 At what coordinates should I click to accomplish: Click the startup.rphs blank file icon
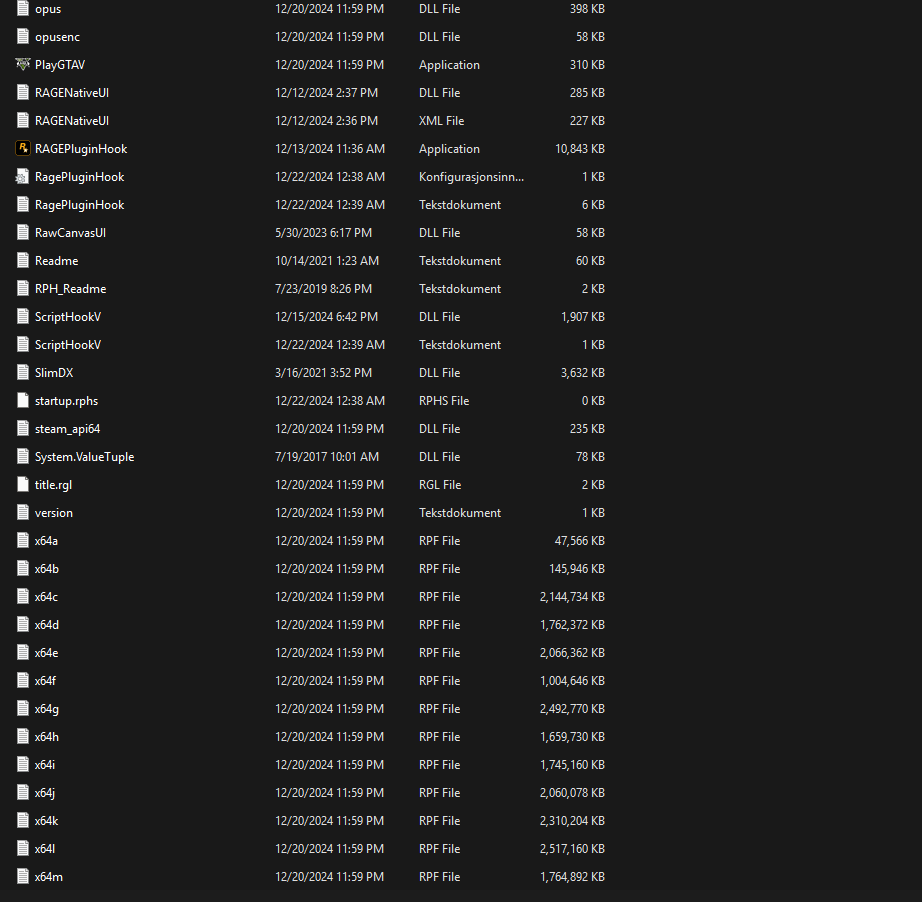23,401
